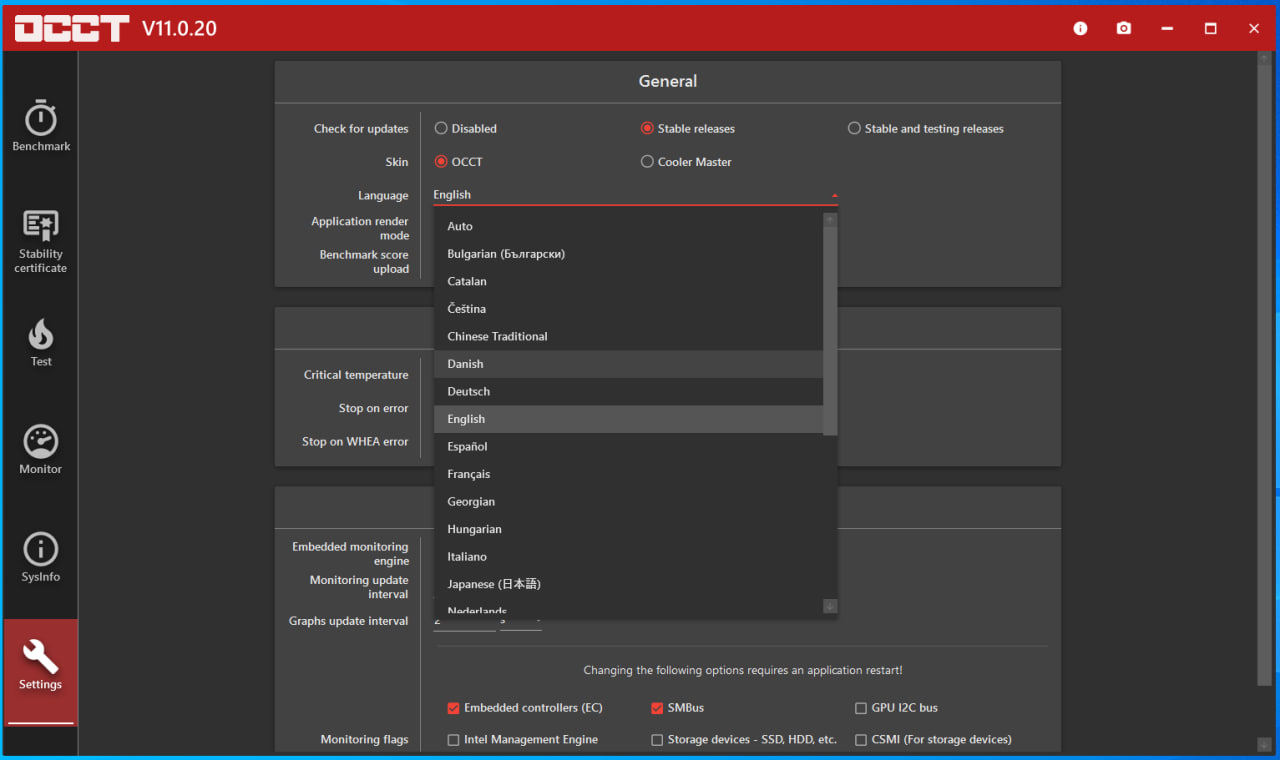Image resolution: width=1280 pixels, height=760 pixels.
Task: Click the language list scroll up arrow
Action: click(x=830, y=219)
